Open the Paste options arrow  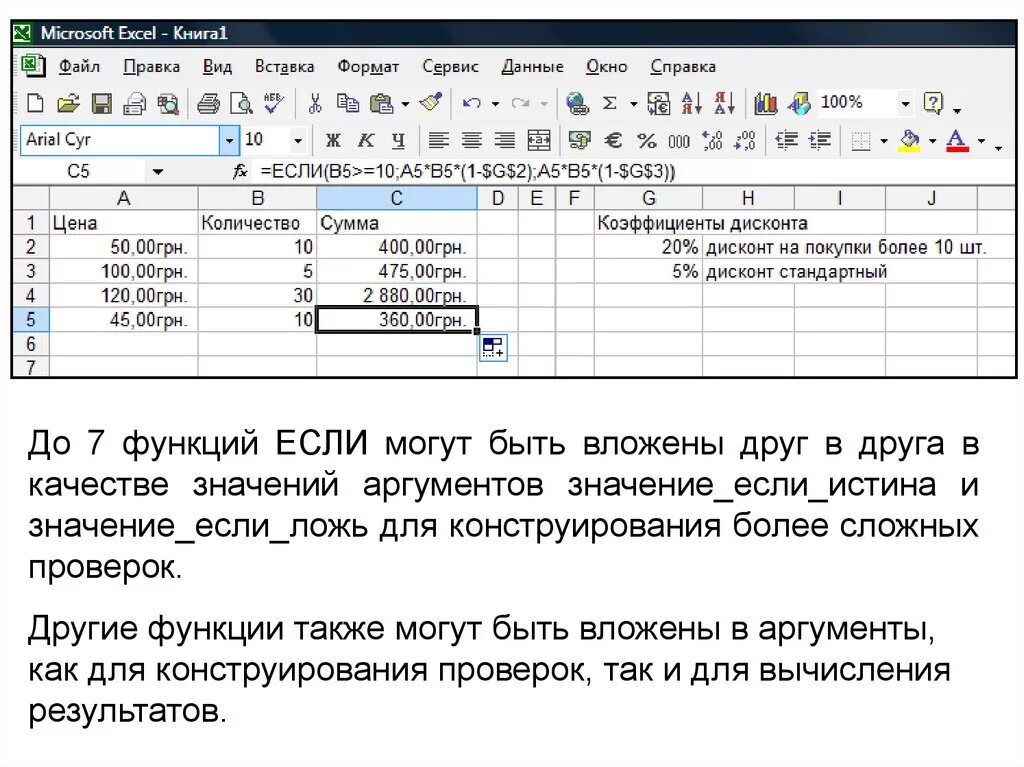tap(405, 104)
